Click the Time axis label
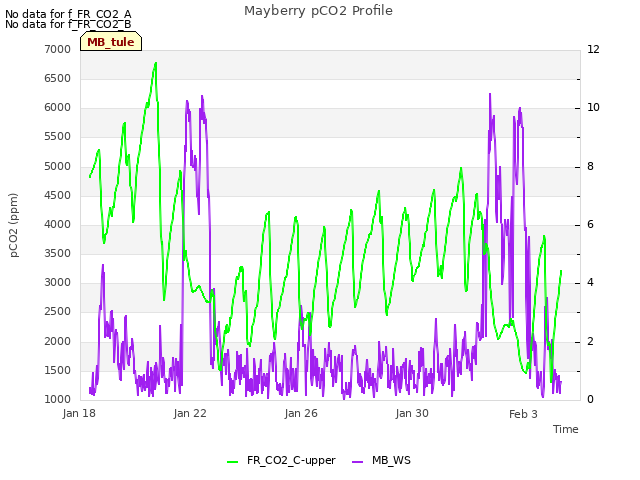 pos(566,429)
